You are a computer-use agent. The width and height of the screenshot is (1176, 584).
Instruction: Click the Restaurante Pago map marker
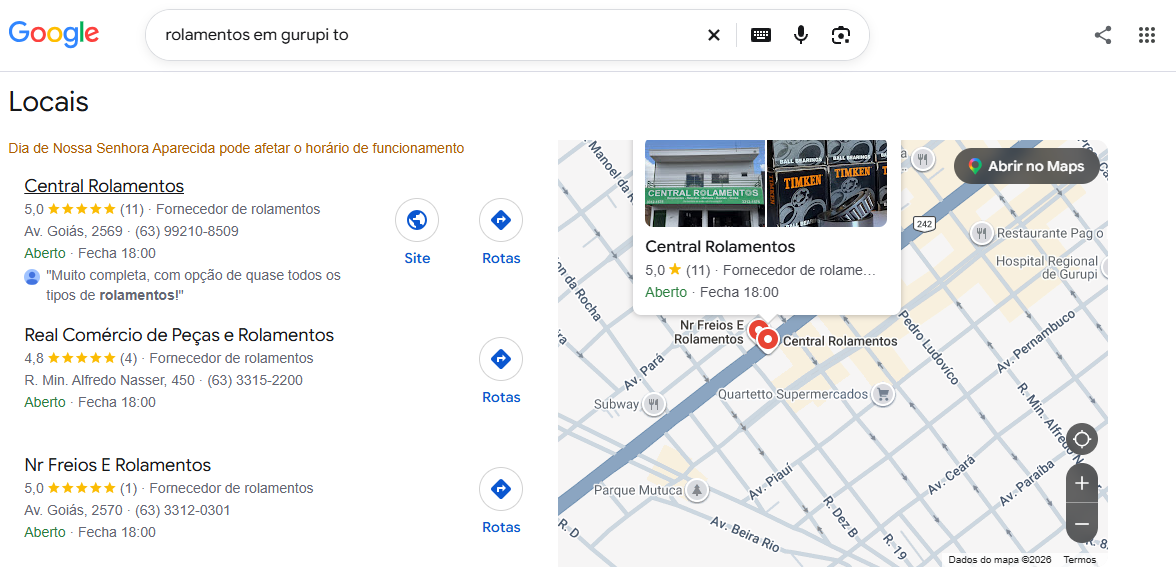[982, 233]
